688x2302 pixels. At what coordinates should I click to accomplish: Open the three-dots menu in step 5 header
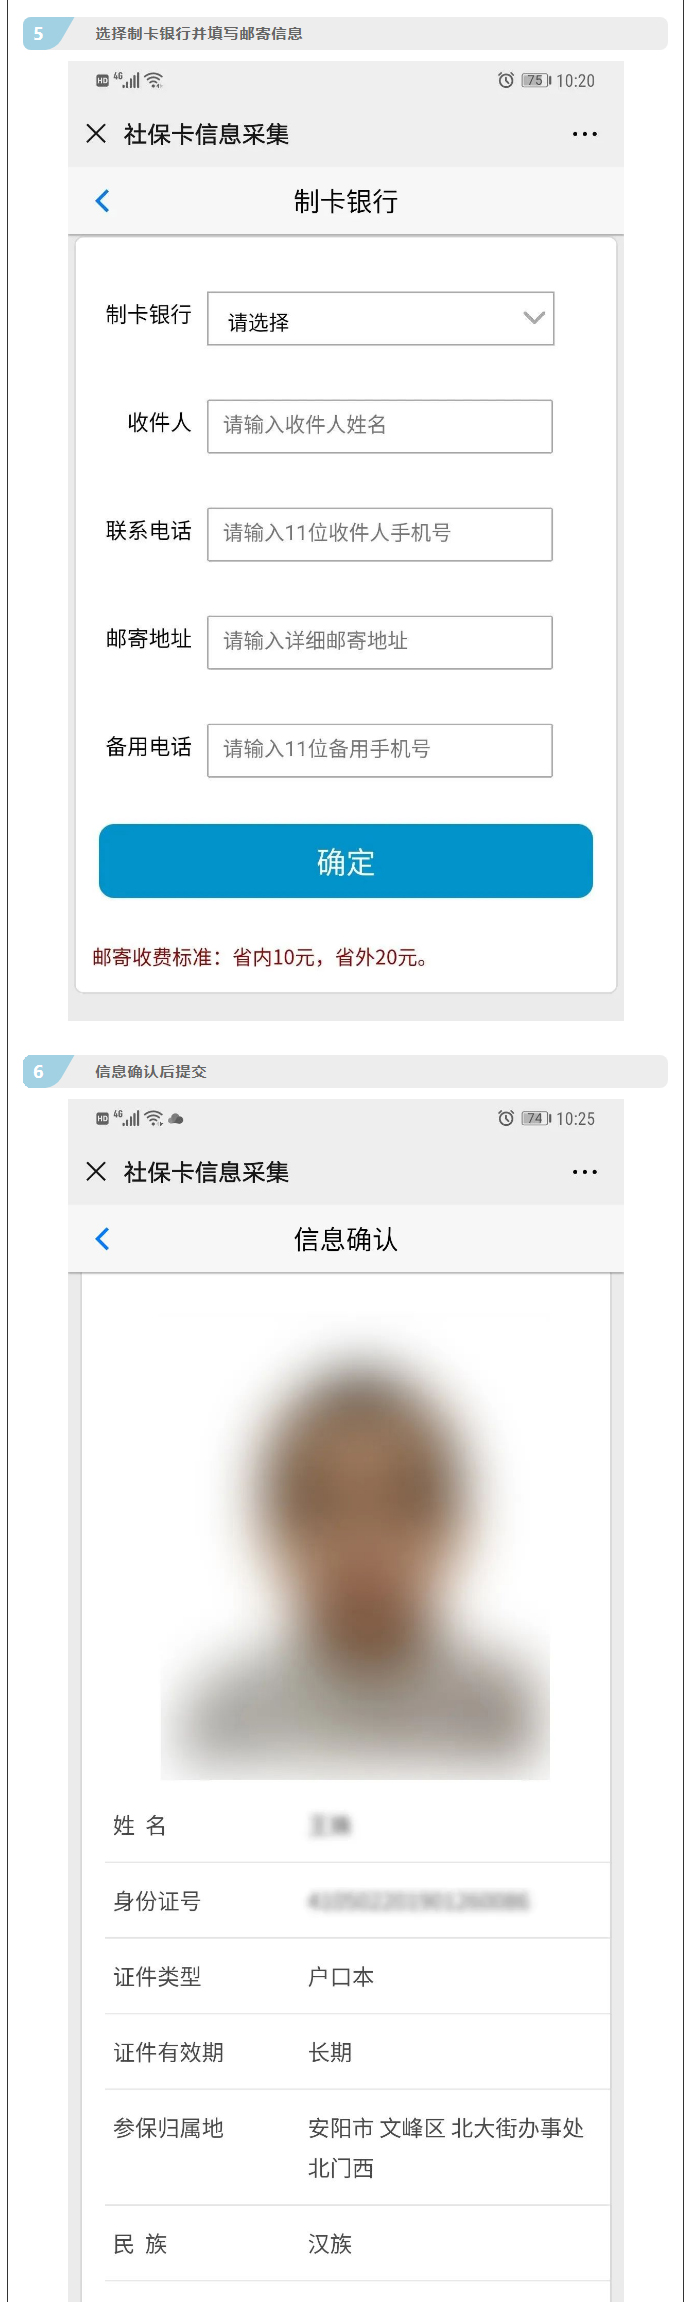[585, 133]
